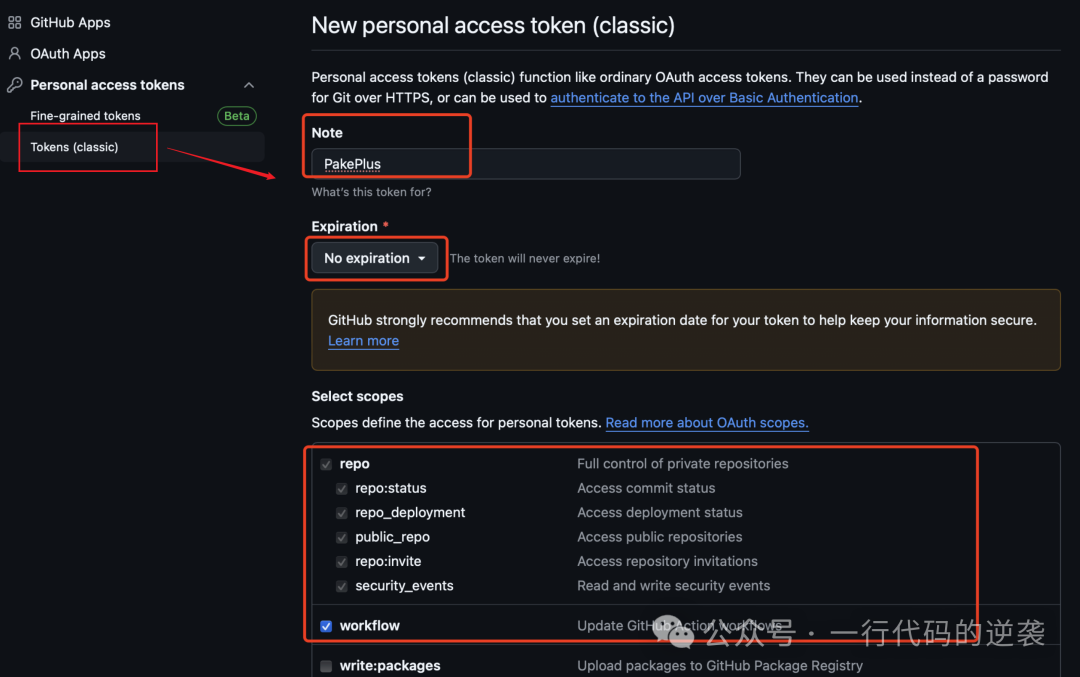This screenshot has width=1080, height=677.
Task: Check the security_events scope
Action: tap(341, 585)
